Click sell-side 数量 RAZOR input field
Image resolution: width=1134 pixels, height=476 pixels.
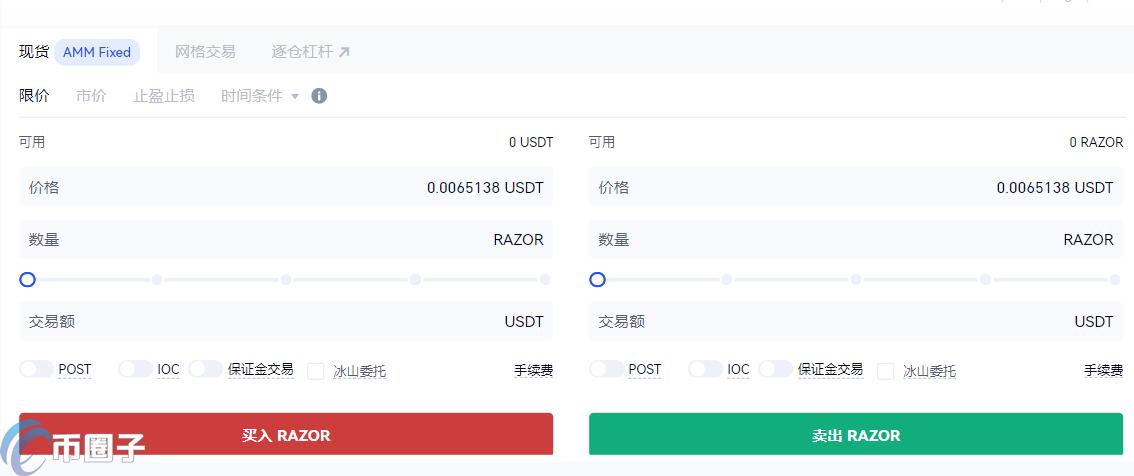pyautogui.click(x=856, y=239)
